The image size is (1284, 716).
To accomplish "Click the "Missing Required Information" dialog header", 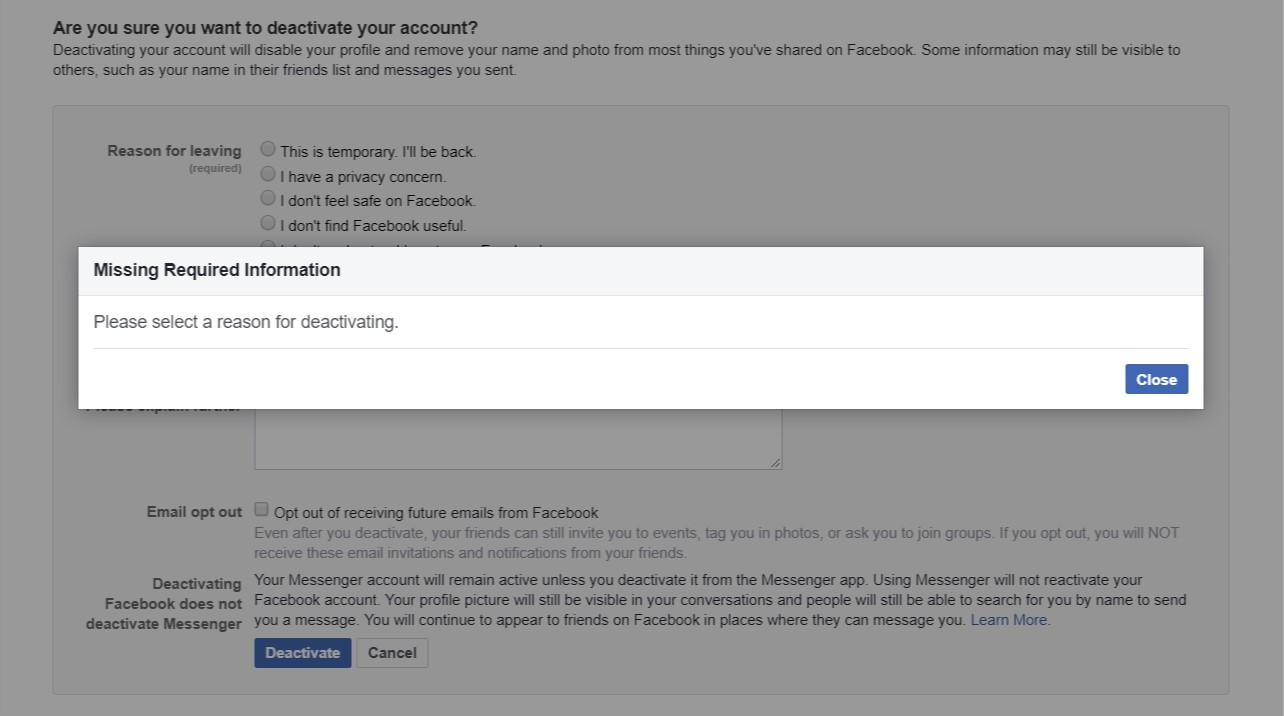I will point(216,269).
